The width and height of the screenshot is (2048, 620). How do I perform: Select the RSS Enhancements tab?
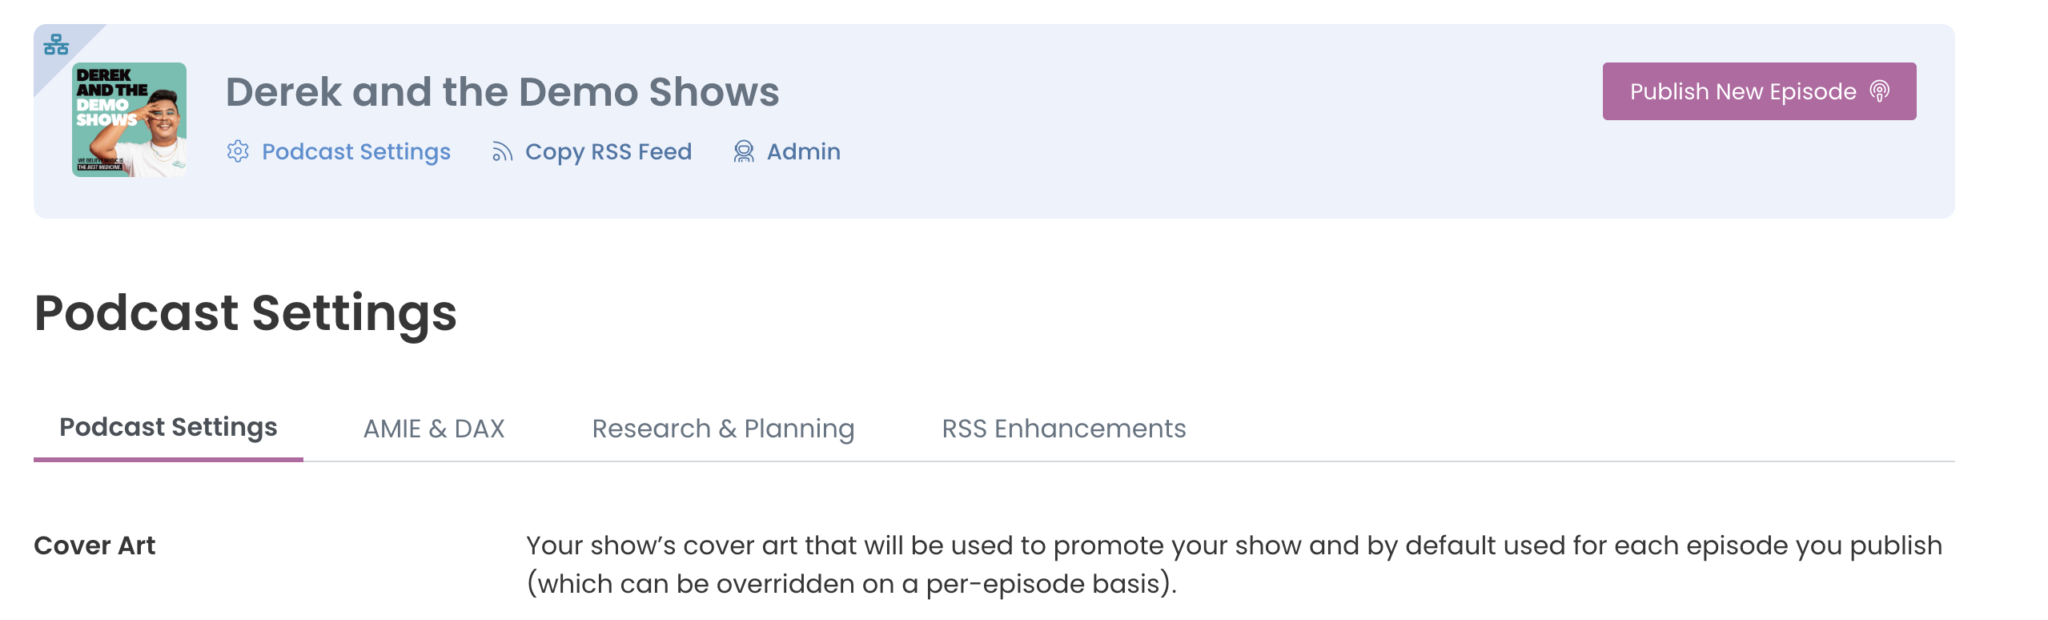1063,428
